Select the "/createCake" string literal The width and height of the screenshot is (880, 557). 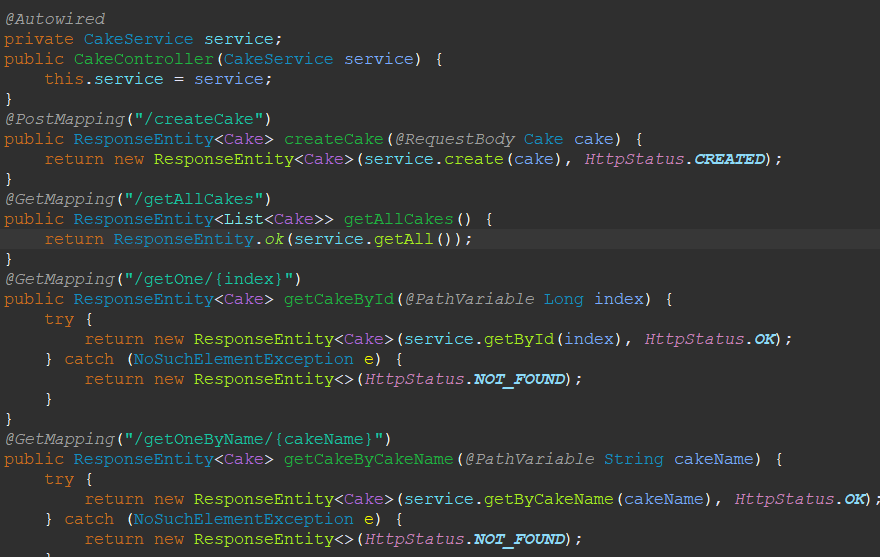click(x=199, y=119)
